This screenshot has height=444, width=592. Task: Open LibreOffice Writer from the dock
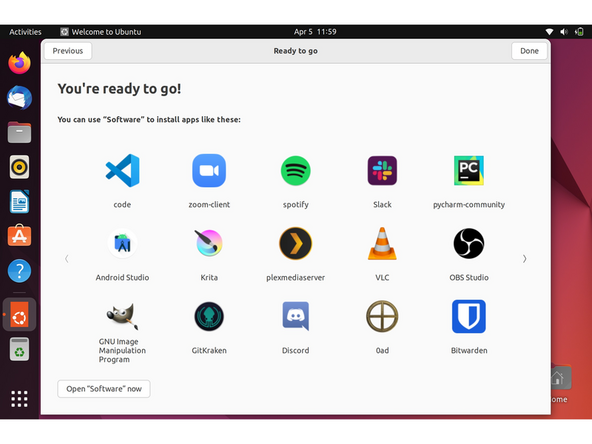pyautogui.click(x=19, y=202)
